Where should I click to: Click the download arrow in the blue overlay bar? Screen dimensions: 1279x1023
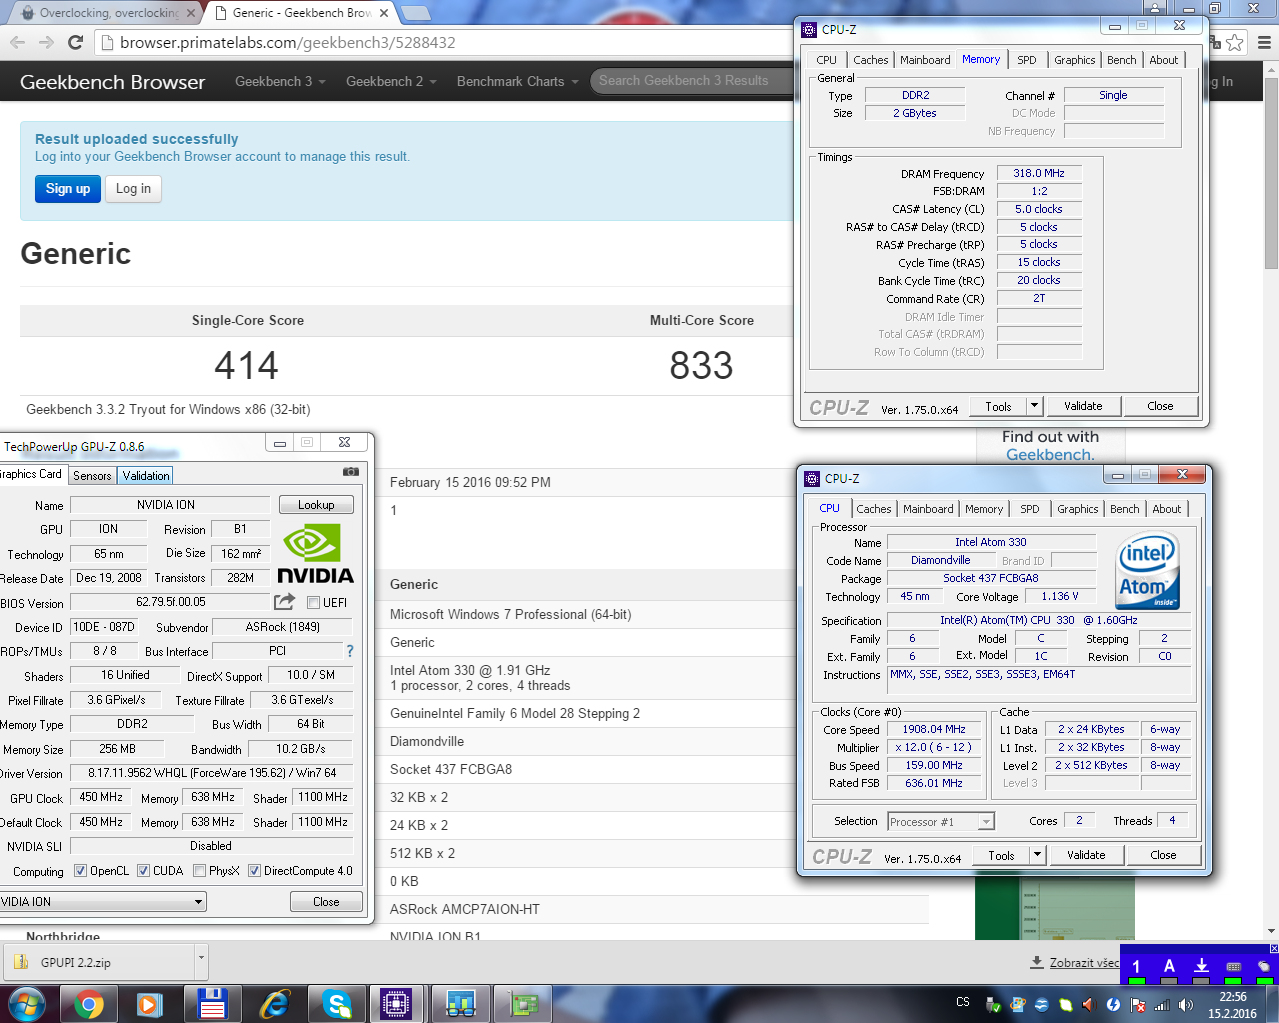(x=1201, y=966)
